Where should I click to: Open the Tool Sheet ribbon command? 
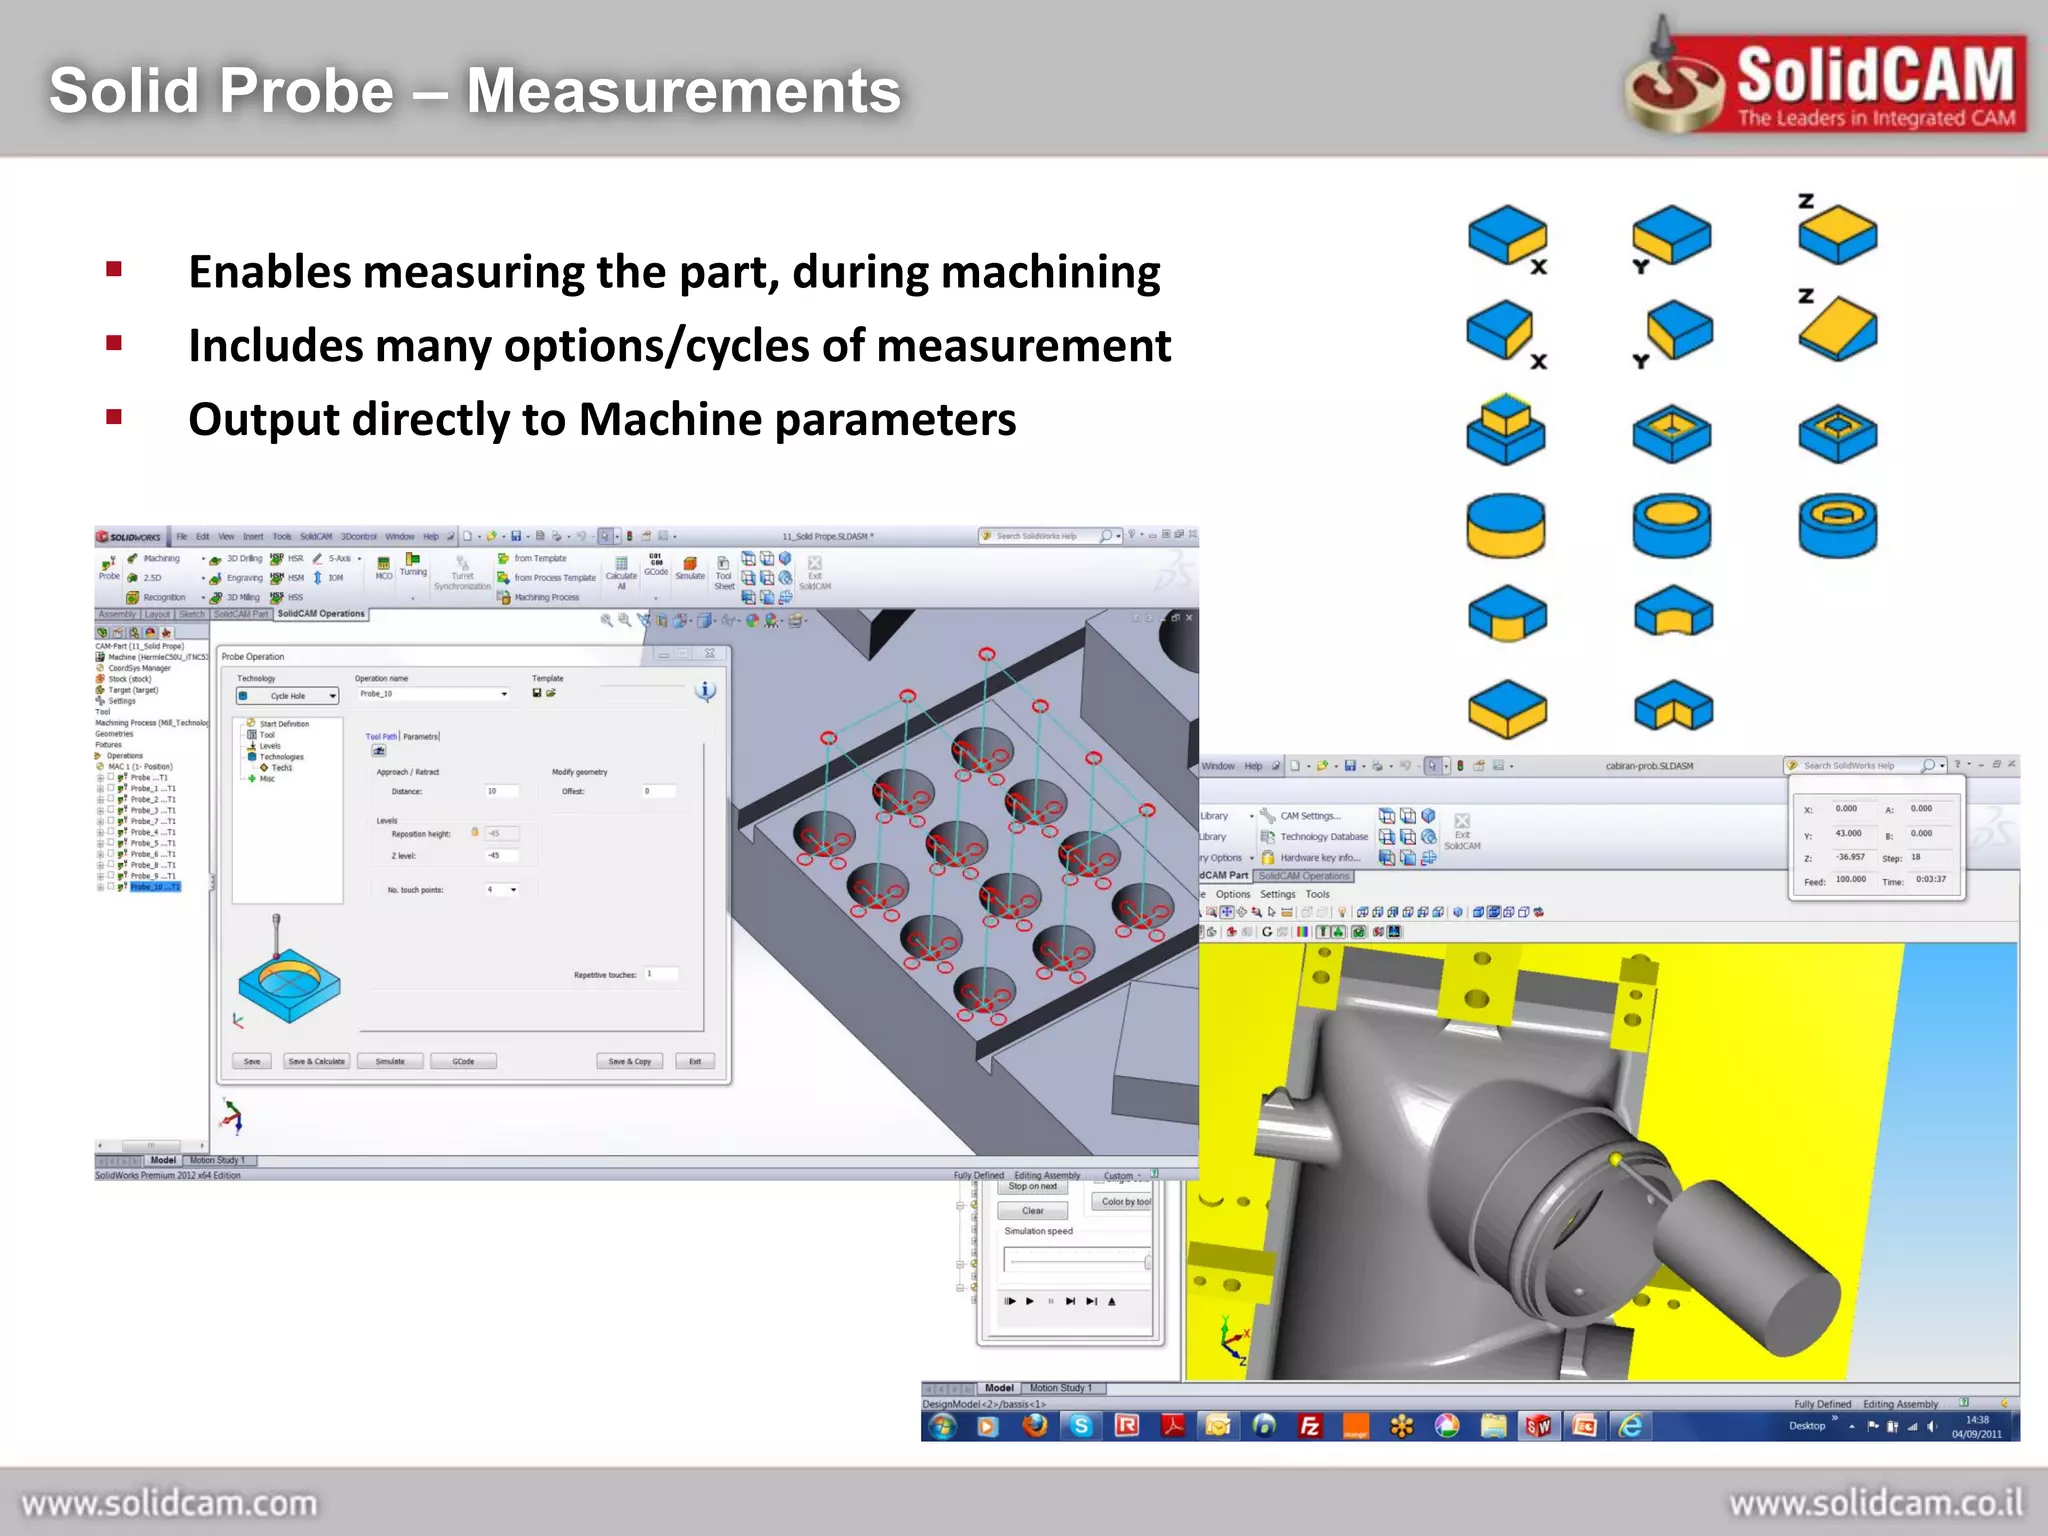point(724,573)
